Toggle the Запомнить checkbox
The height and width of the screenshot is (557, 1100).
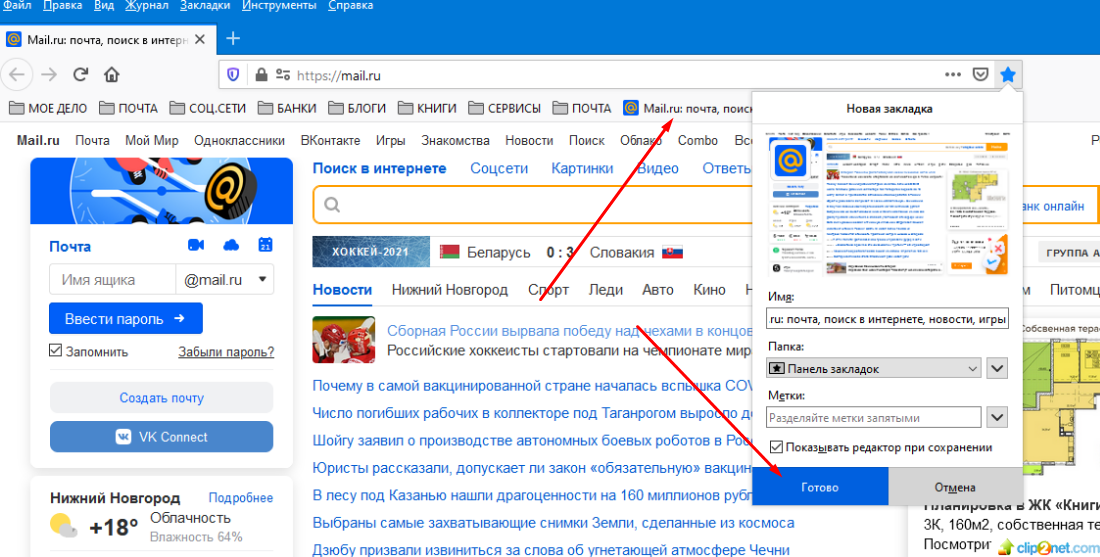(x=55, y=349)
